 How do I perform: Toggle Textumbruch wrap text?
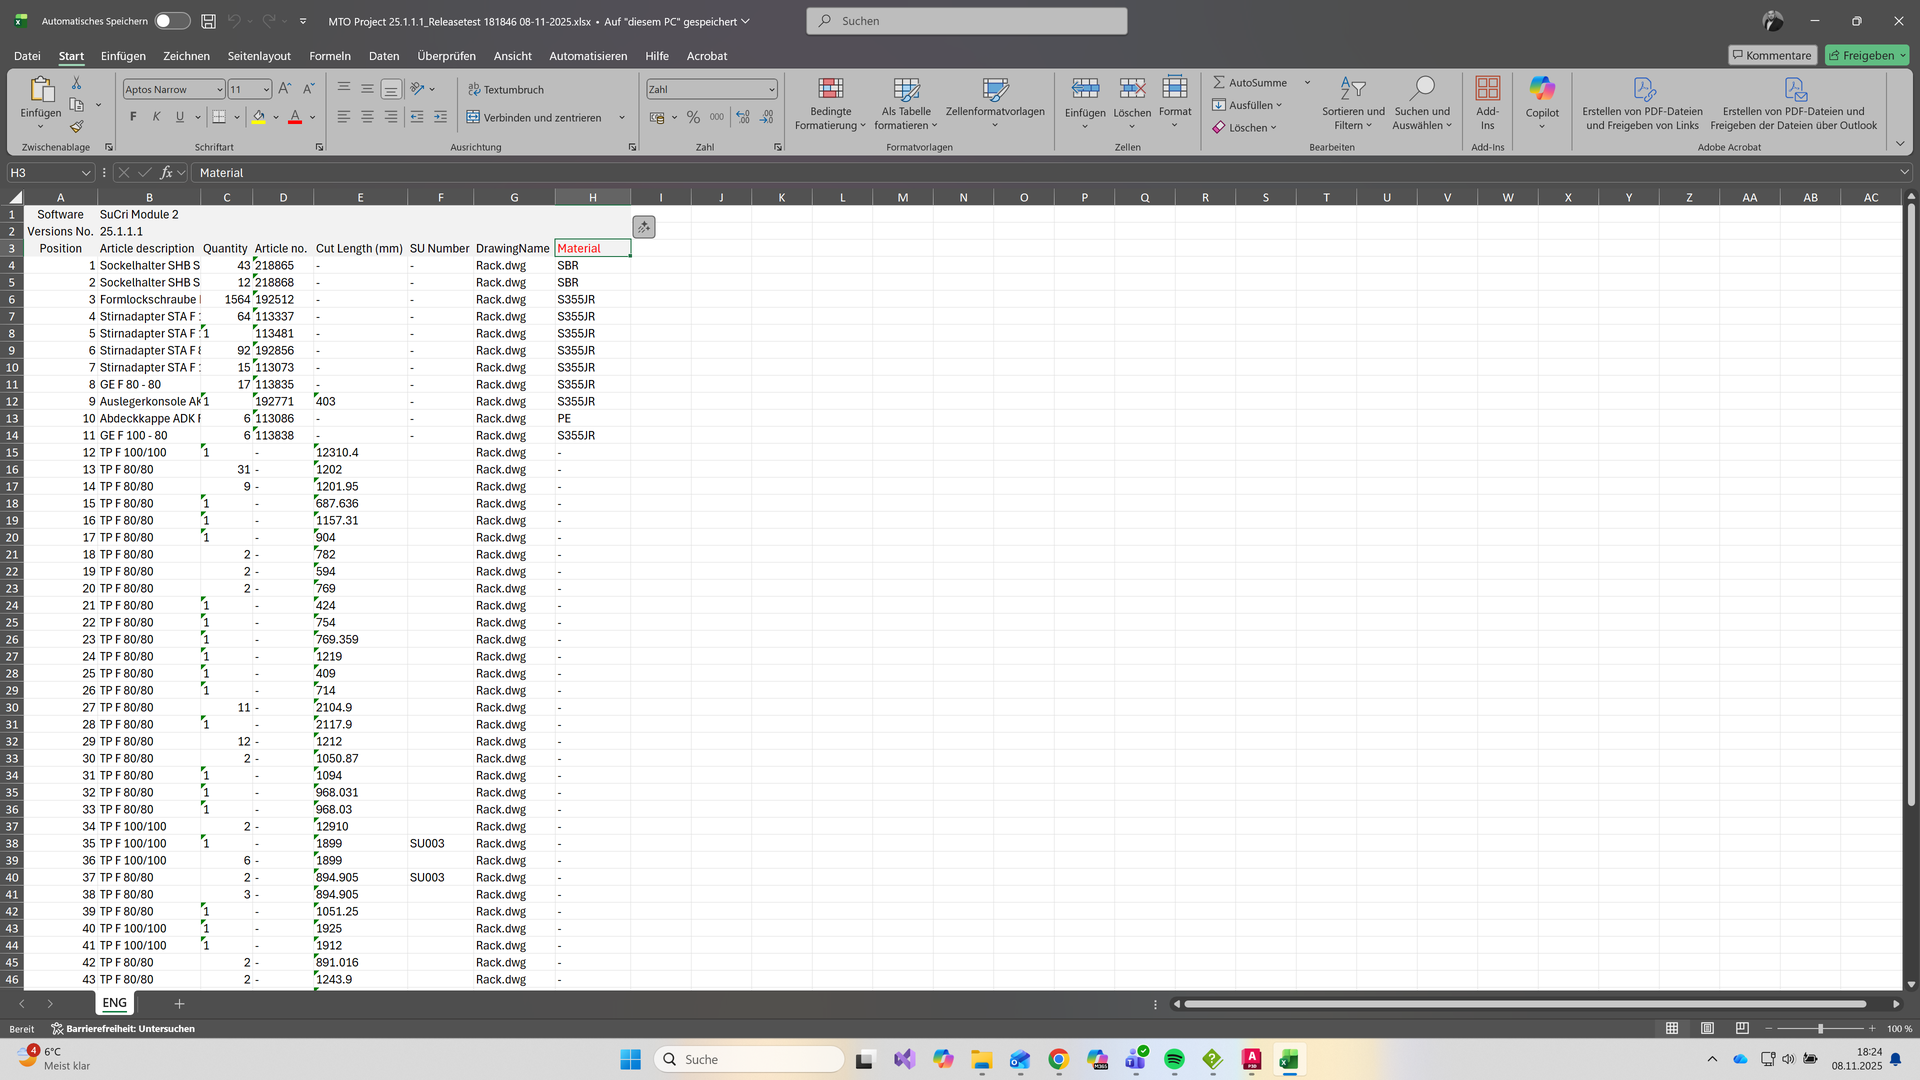coord(506,89)
